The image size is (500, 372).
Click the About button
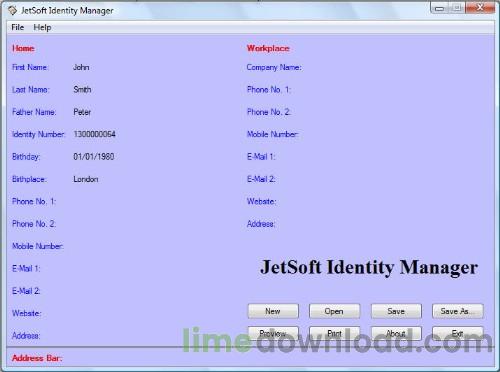pyautogui.click(x=396, y=333)
